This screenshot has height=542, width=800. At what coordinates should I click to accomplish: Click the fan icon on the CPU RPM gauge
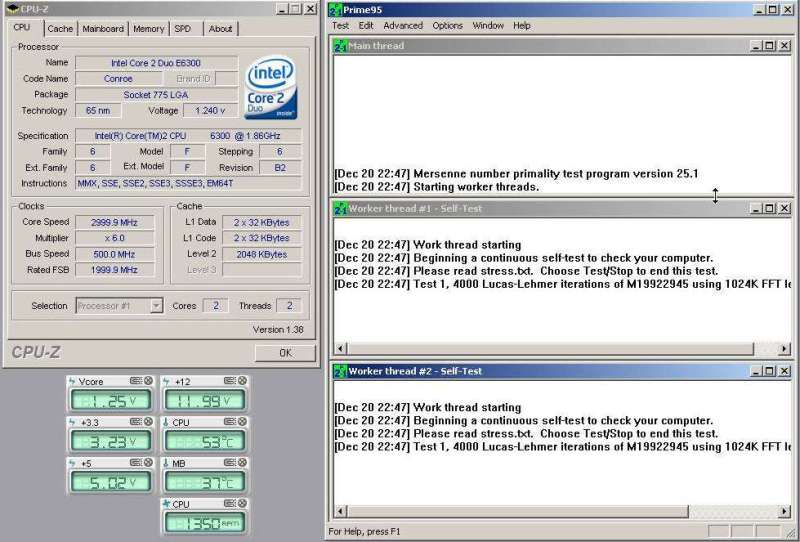point(166,504)
